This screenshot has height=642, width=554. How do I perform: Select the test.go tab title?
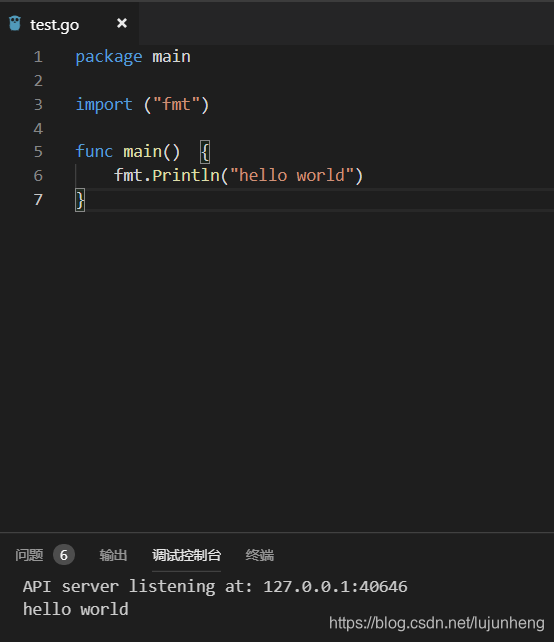(x=54, y=25)
